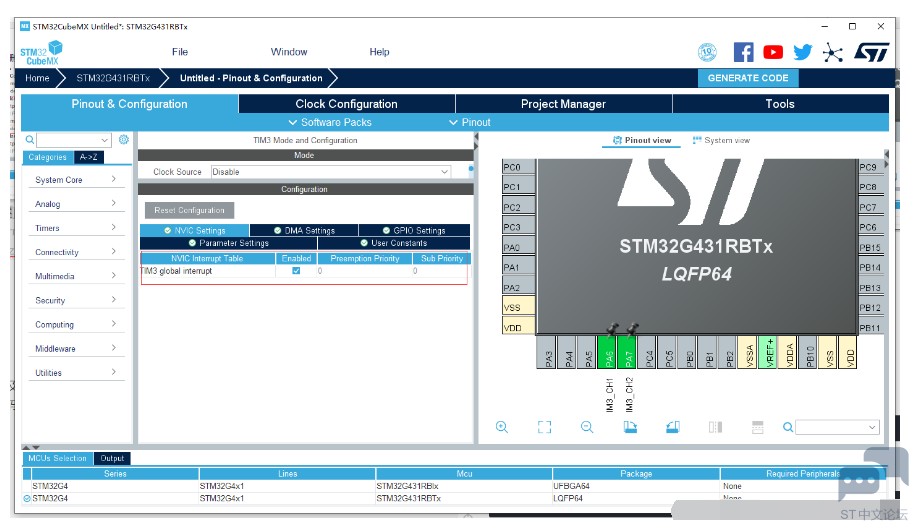The height and width of the screenshot is (530, 917).
Task: Click the GENERATE CODE button
Action: point(748,78)
